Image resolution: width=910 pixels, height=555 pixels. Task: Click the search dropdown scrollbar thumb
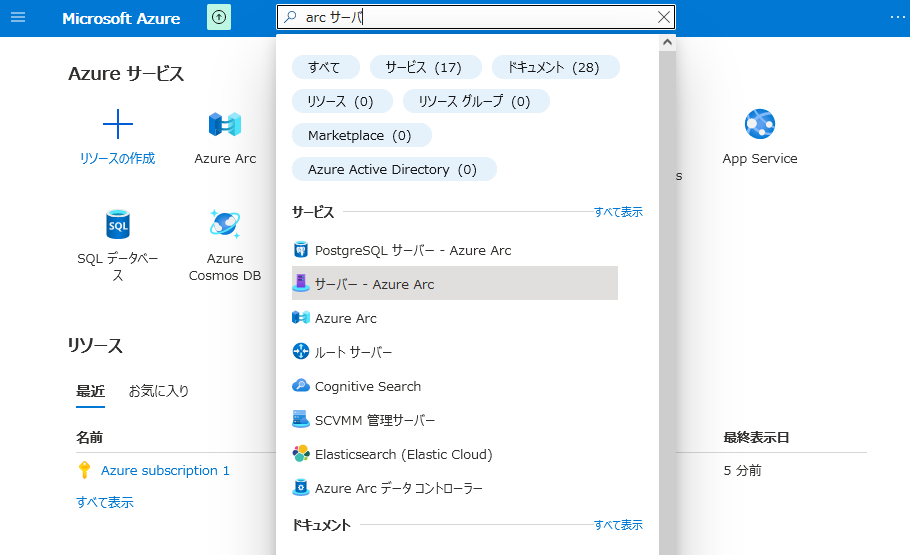tap(667, 302)
